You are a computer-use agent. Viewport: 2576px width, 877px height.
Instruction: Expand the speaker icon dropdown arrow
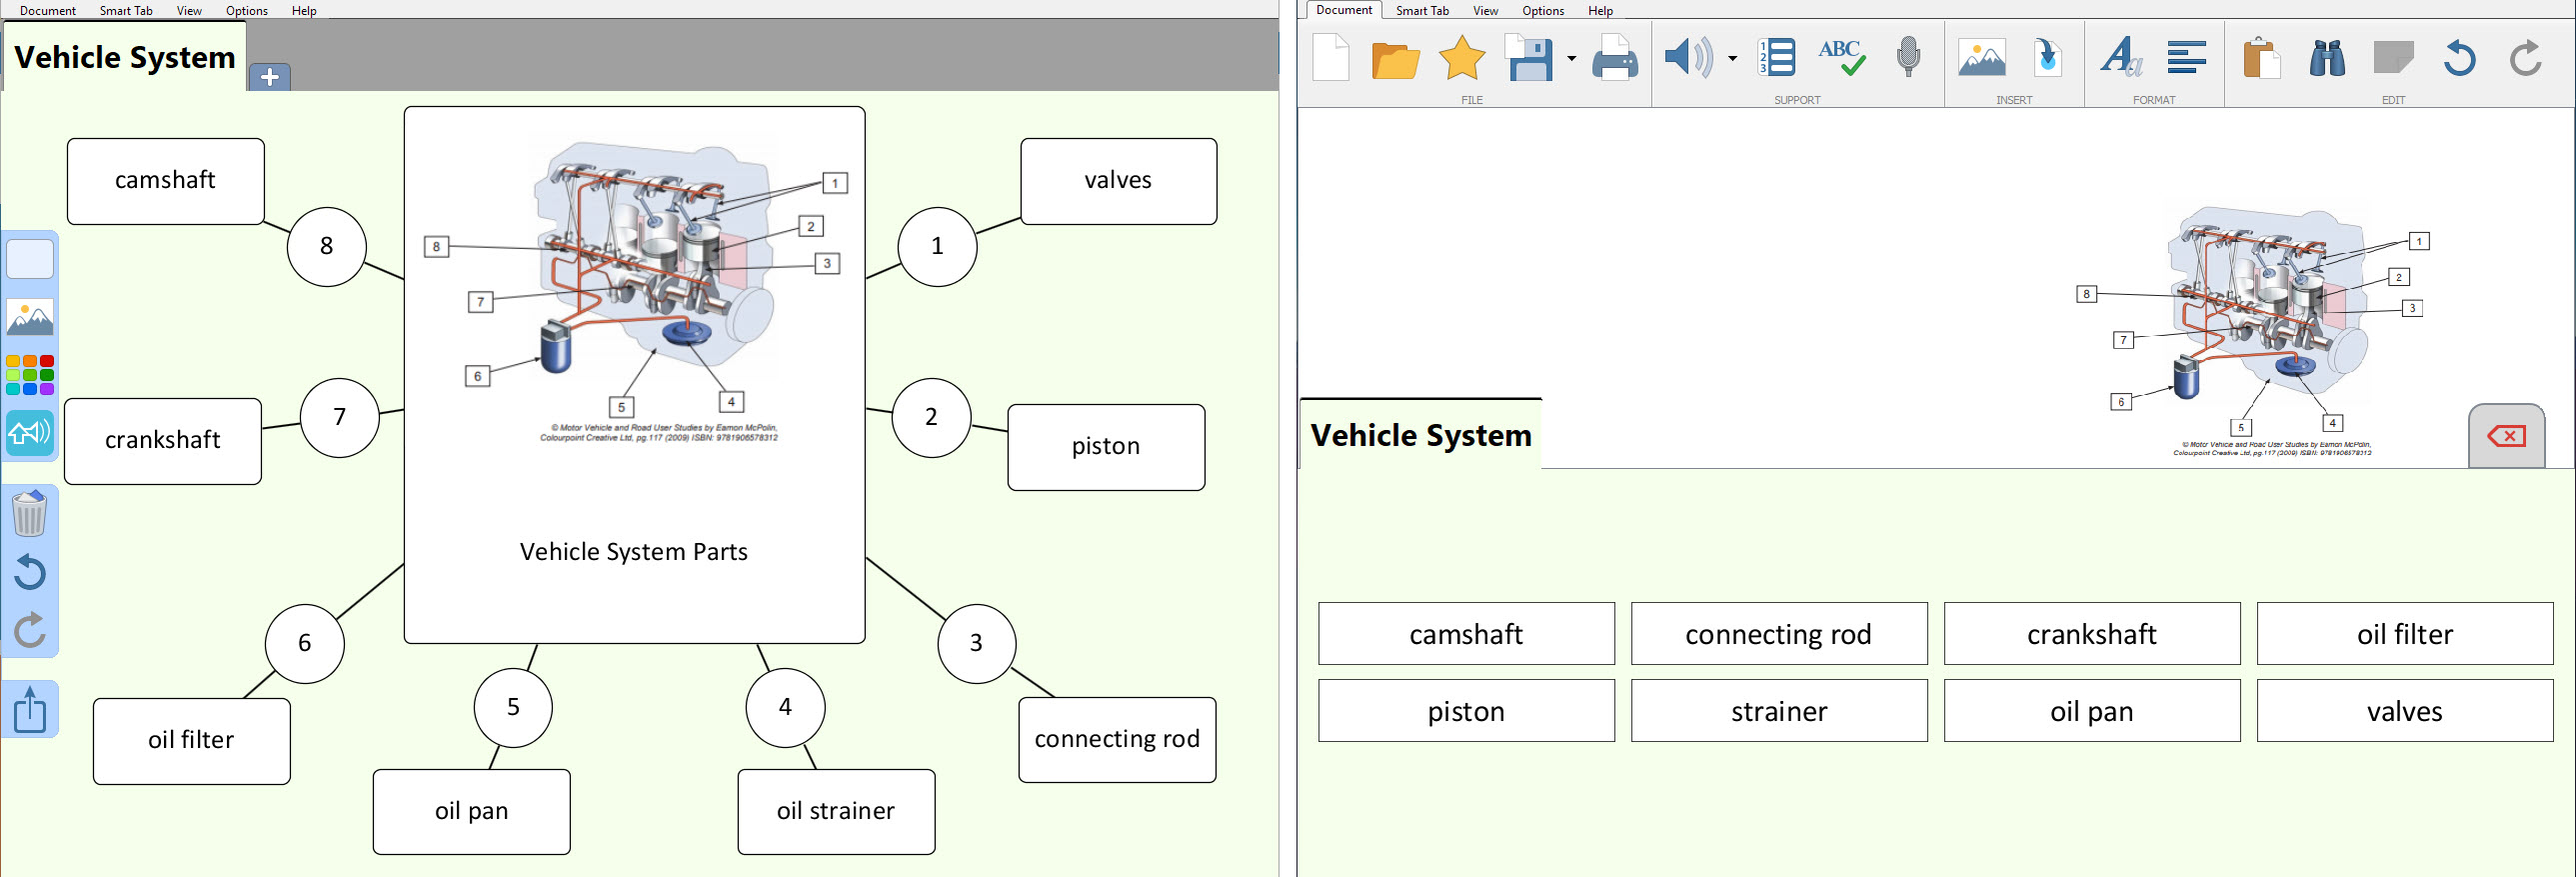coord(1732,59)
